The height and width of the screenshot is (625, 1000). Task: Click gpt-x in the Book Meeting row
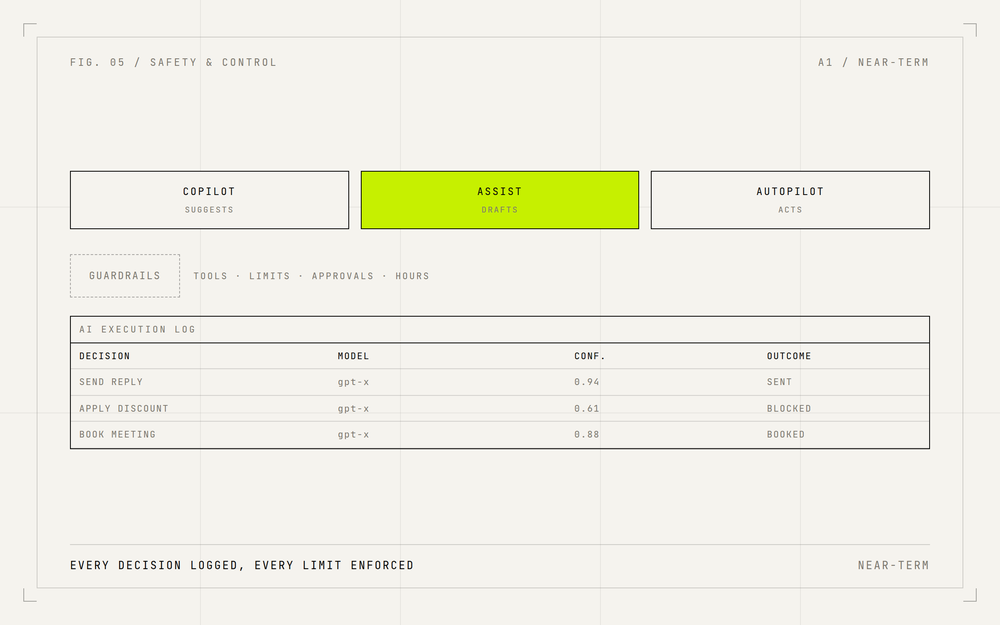point(353,434)
